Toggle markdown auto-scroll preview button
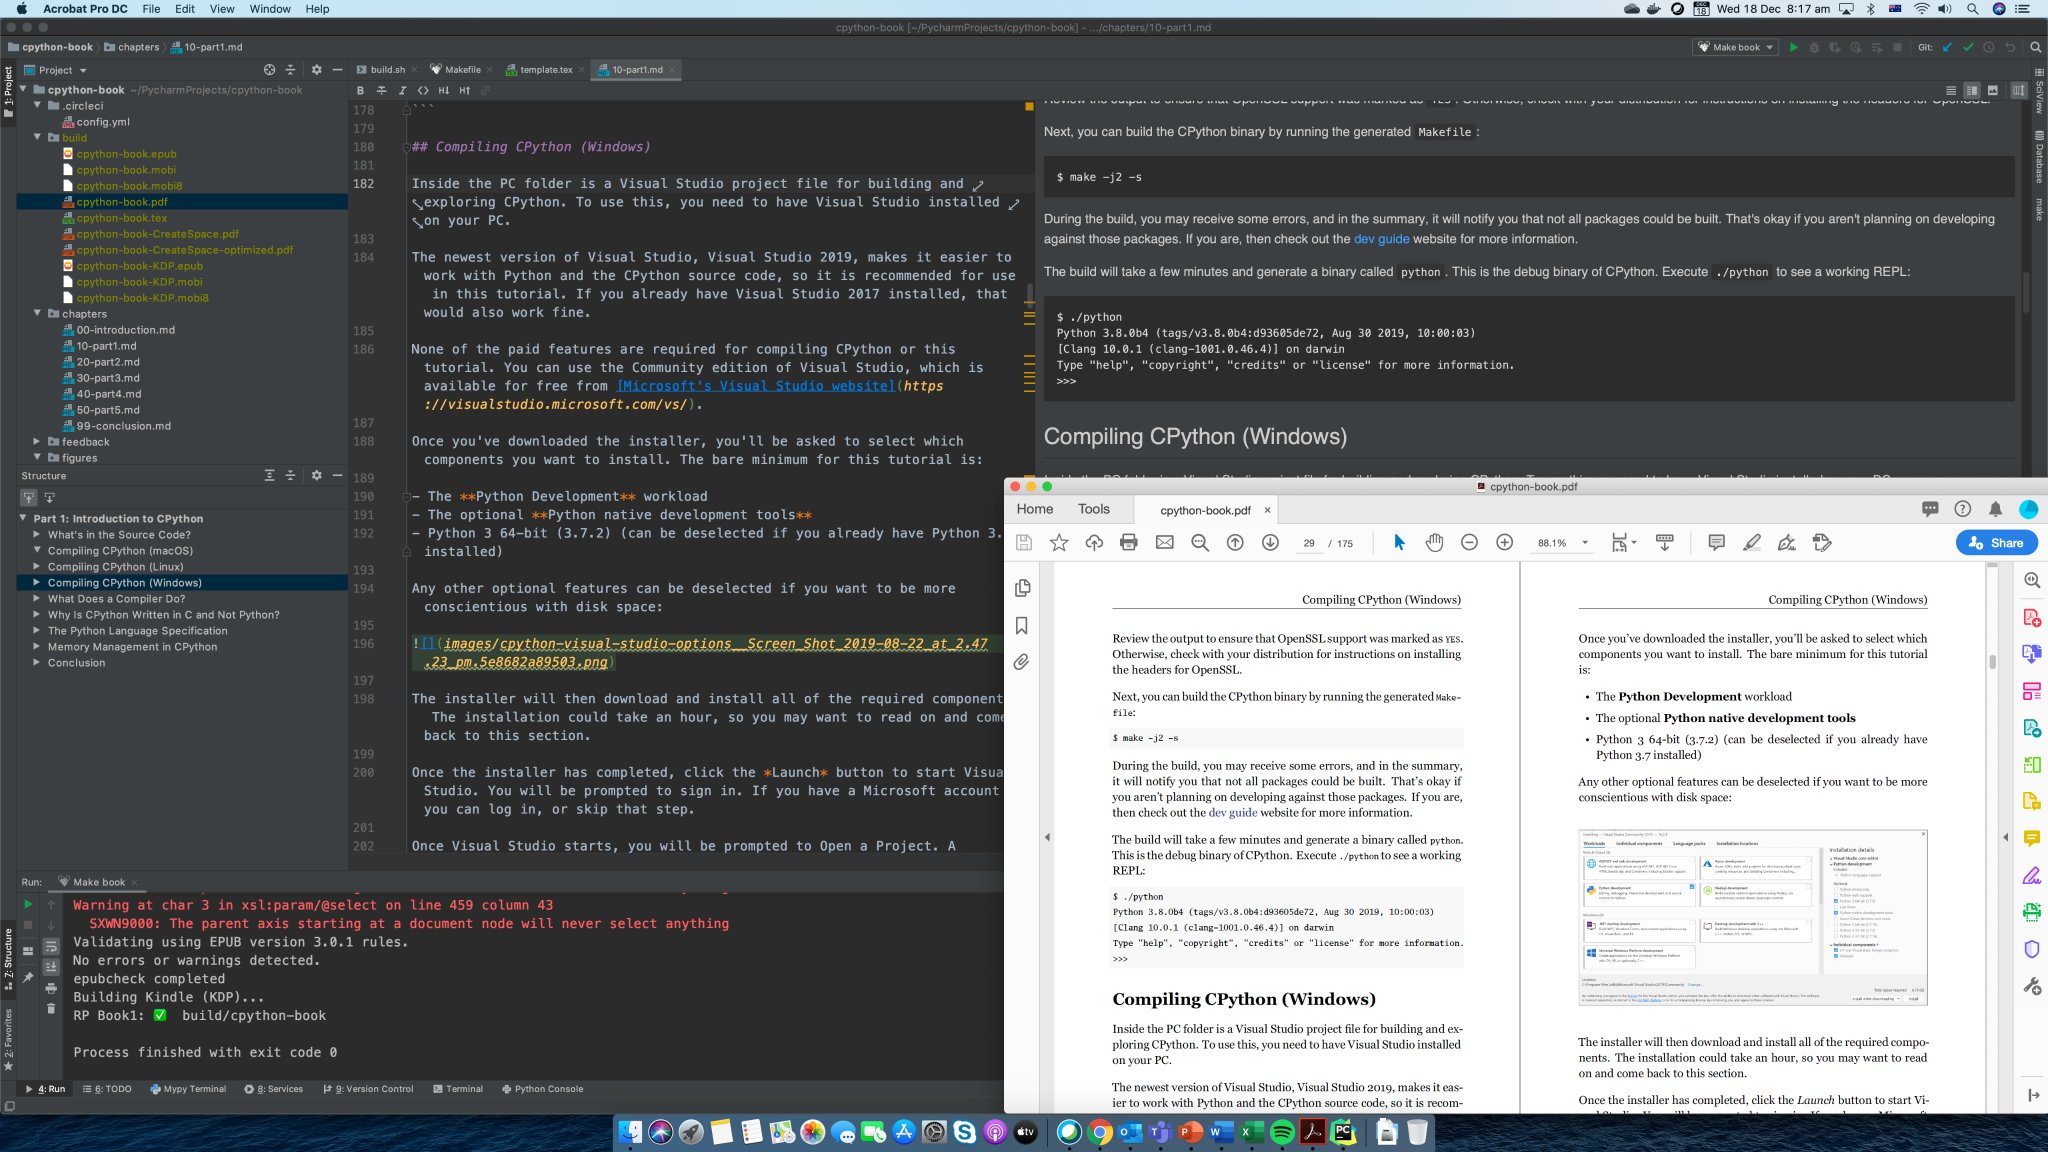 click(2018, 90)
